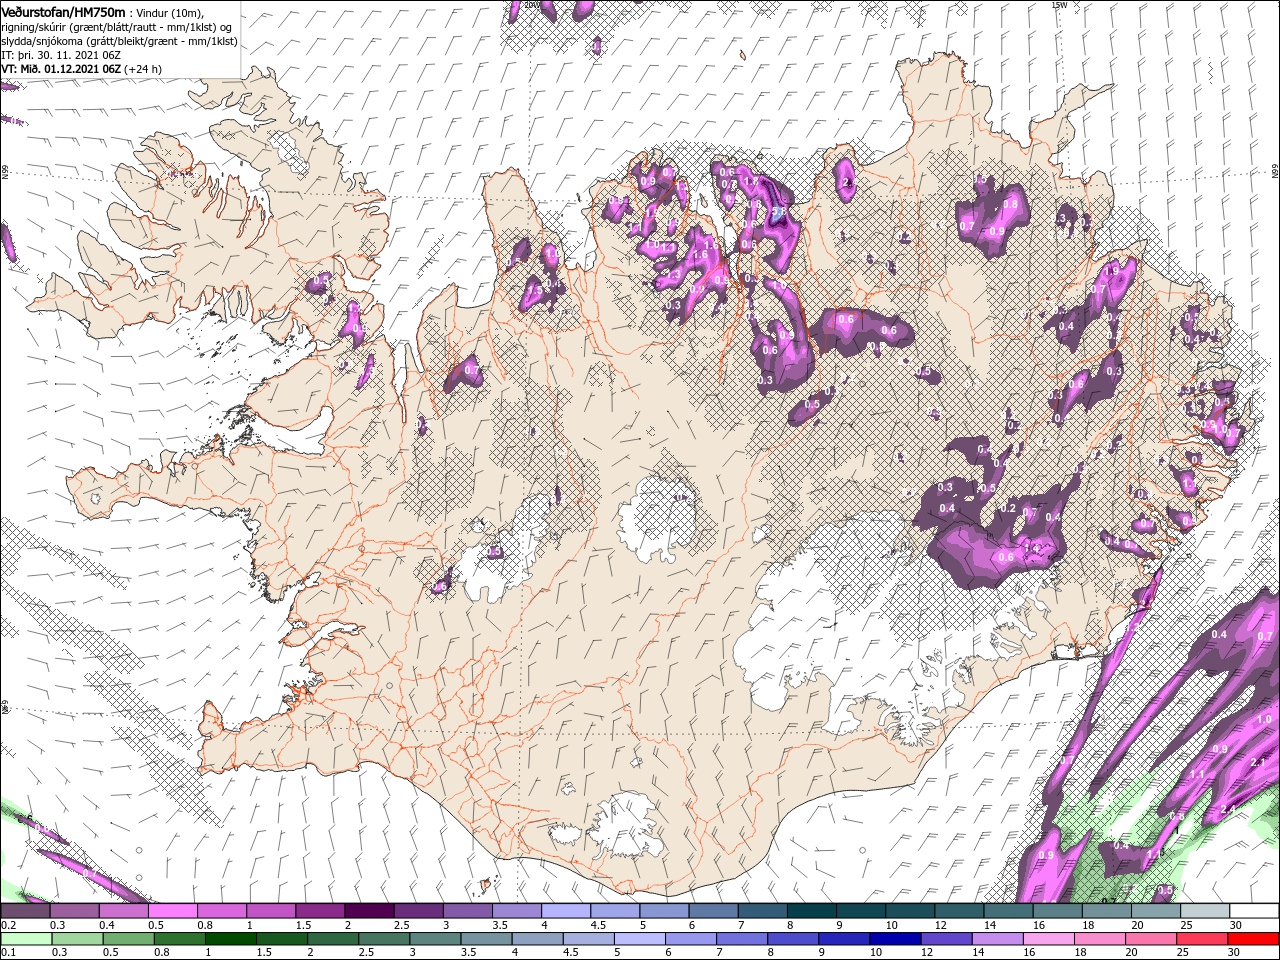The height and width of the screenshot is (960, 1280).
Task: Select upper legend swatch between 4 and 4.5
Action: point(565,911)
